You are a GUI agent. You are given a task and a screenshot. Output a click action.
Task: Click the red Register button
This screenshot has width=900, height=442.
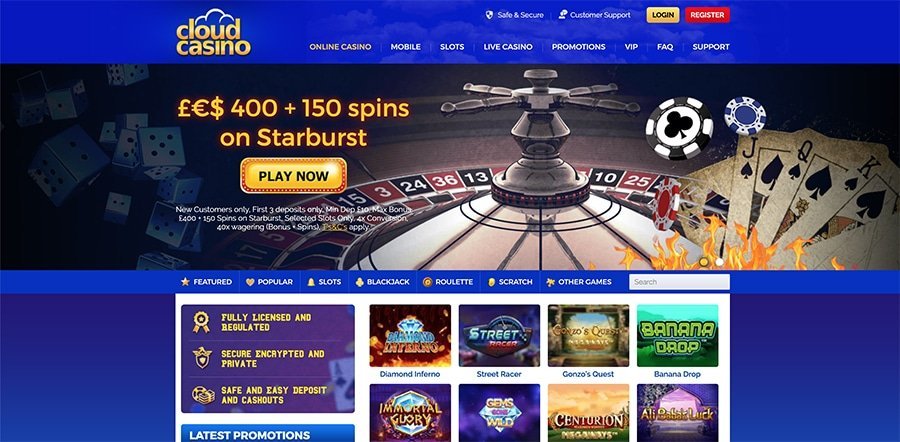[707, 15]
